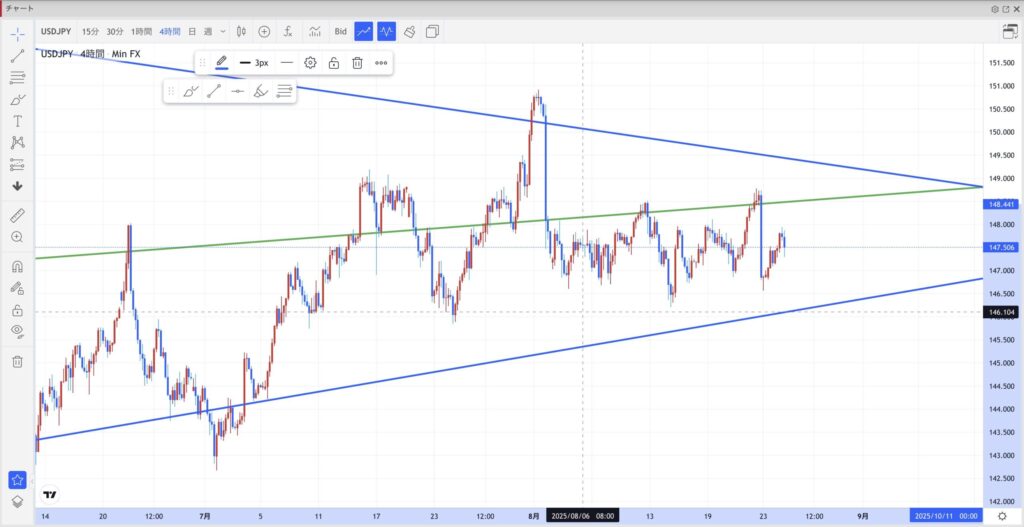
Task: Select eraser from favorites toolbar
Action: pos(261,91)
